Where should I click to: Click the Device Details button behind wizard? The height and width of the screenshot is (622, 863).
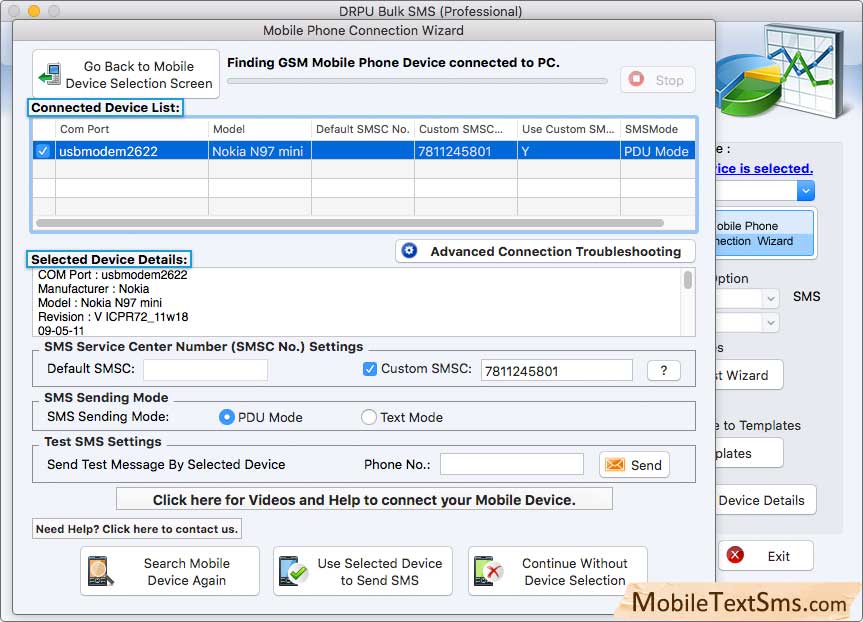point(766,500)
